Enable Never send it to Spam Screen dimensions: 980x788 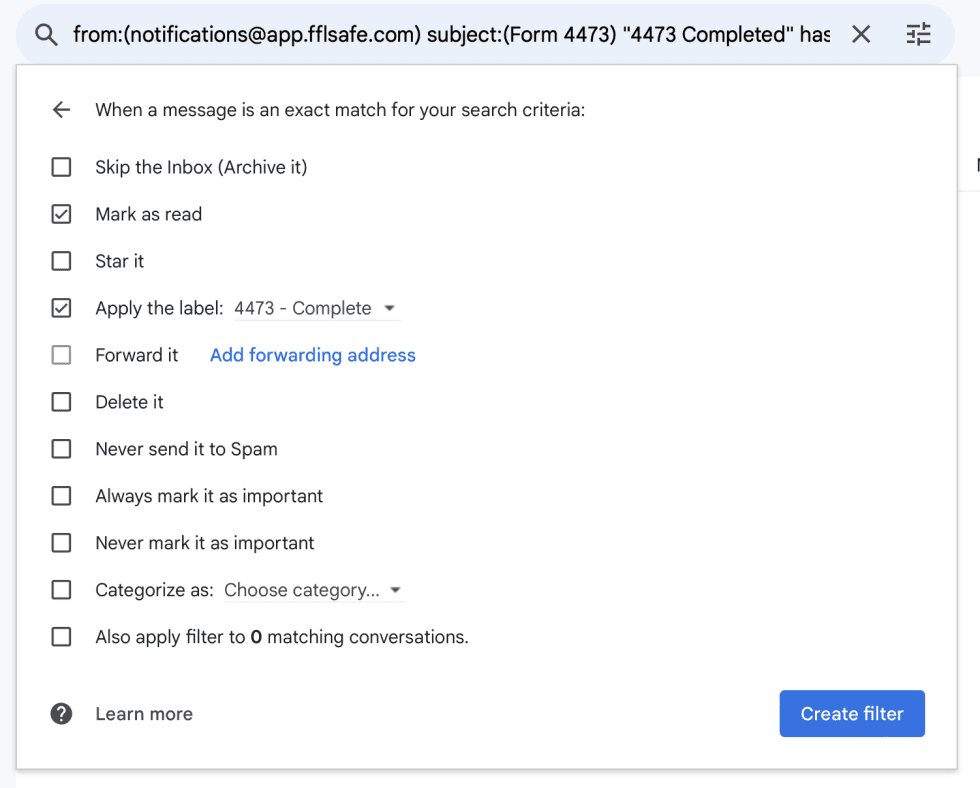(62, 449)
